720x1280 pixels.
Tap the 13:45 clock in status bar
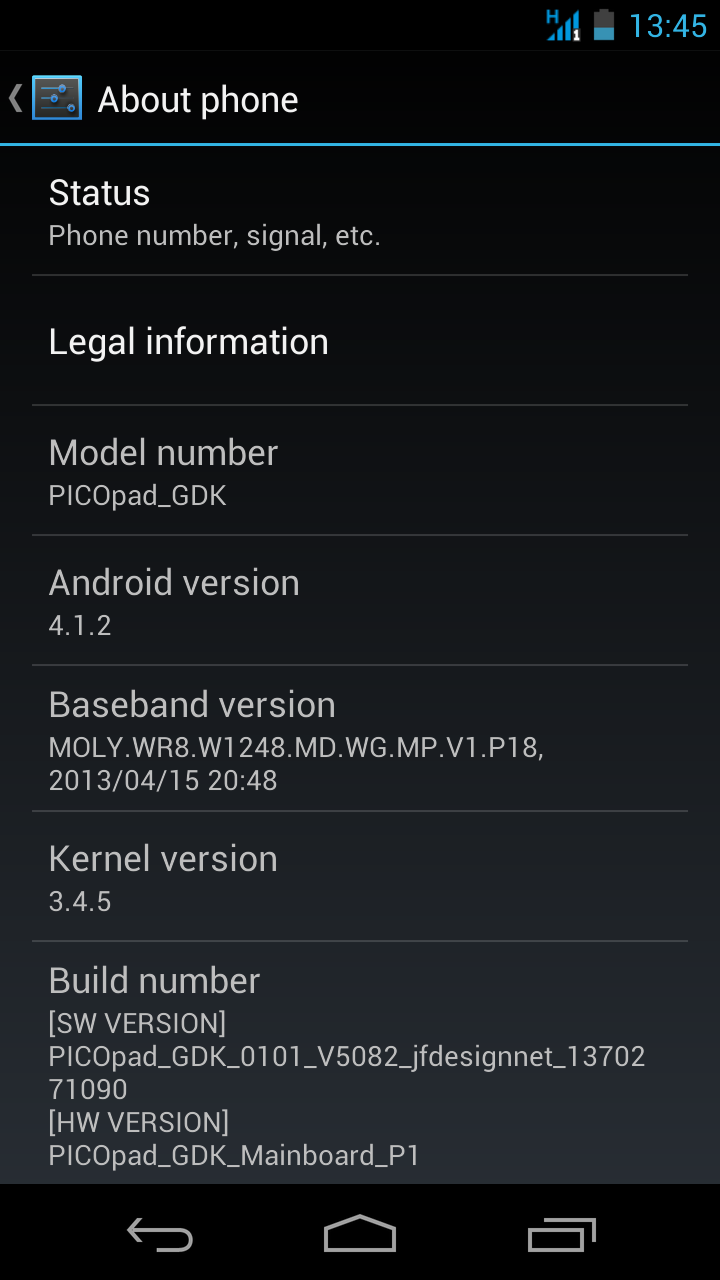(668, 25)
